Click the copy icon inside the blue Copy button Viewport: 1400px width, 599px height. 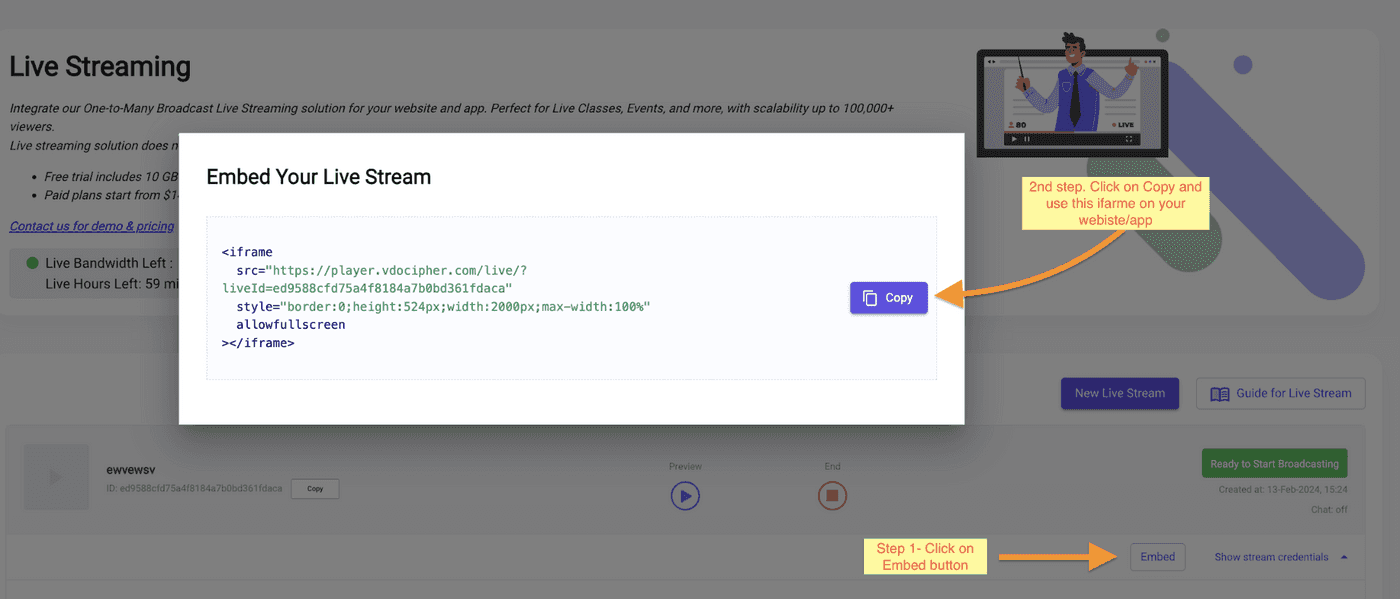[869, 297]
